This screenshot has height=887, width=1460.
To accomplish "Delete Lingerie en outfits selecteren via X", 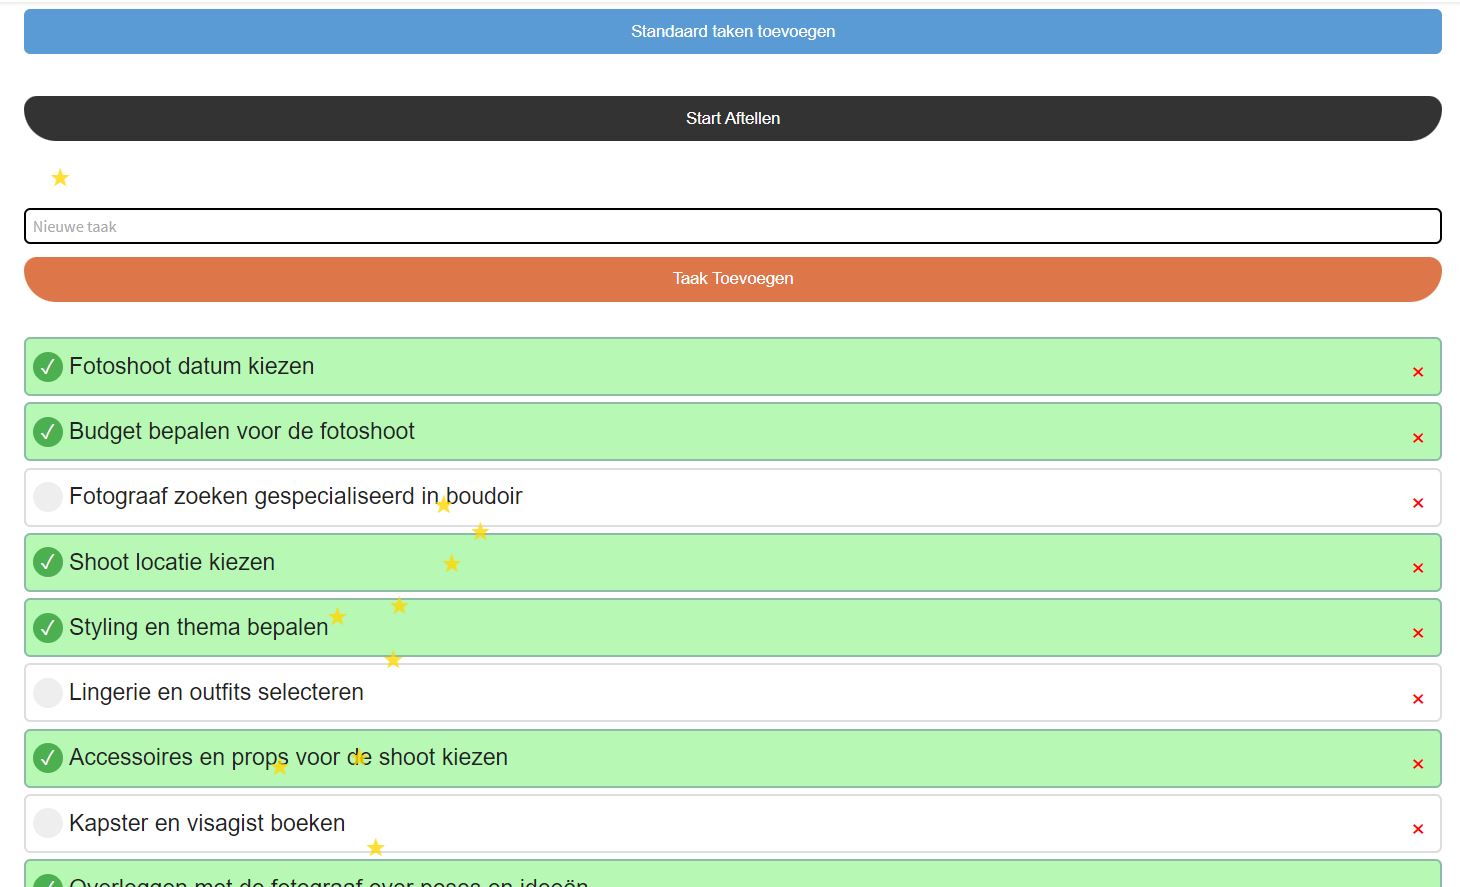I will pos(1418,699).
